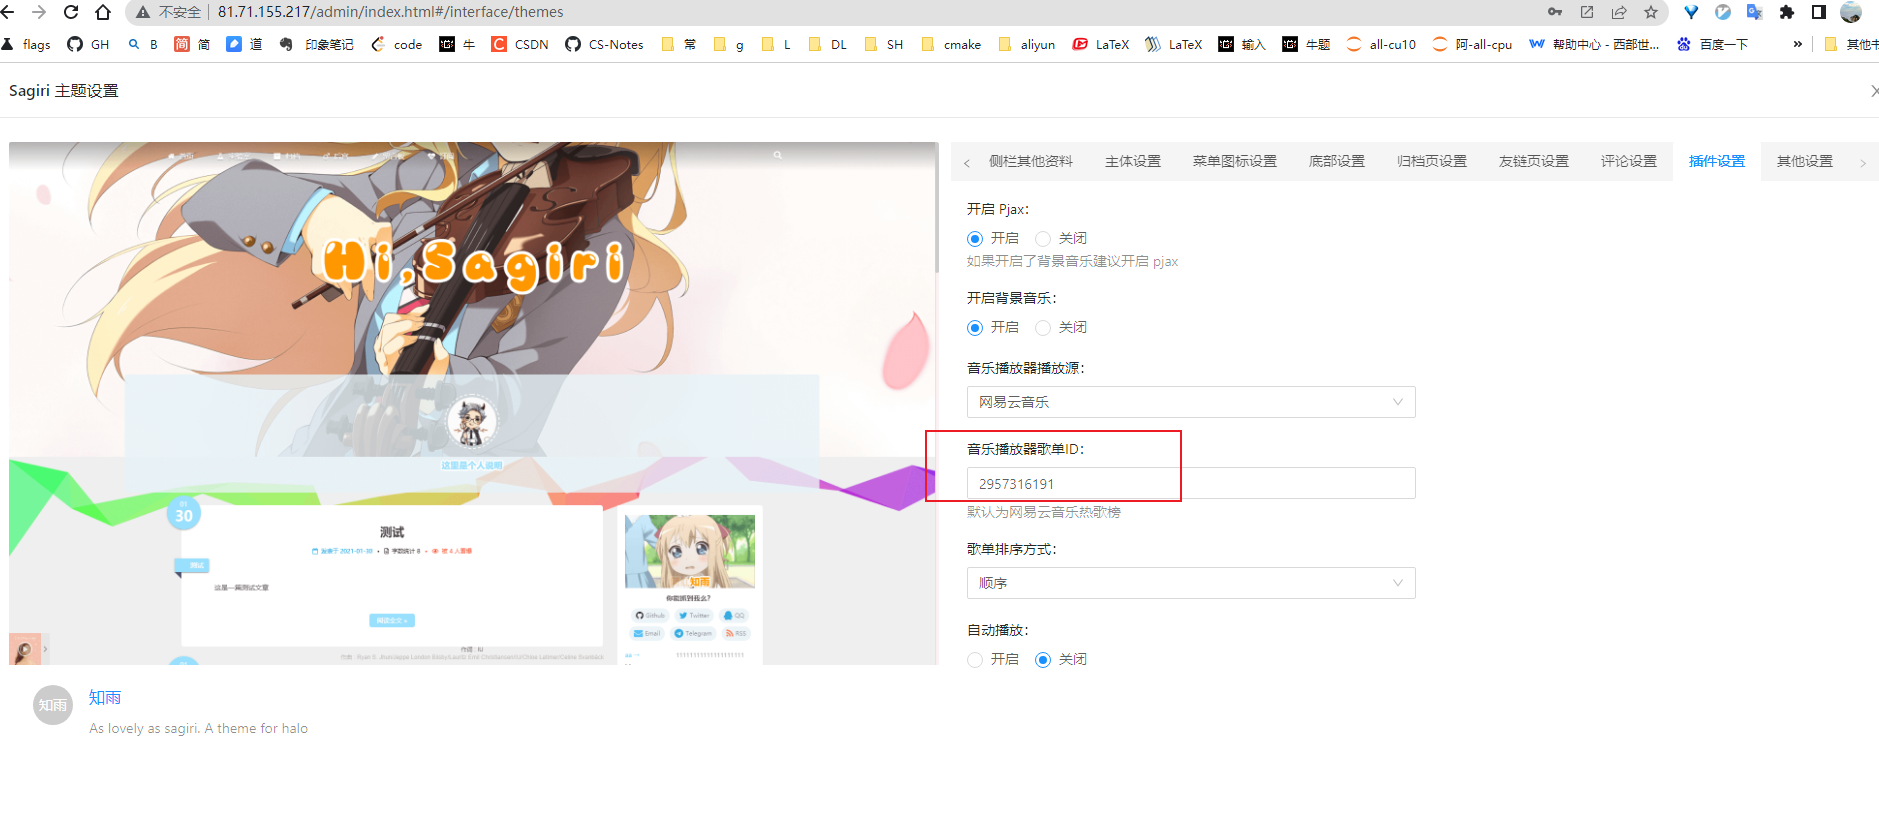Switch to 其他设置 tab
1879x825 pixels.
(1805, 161)
